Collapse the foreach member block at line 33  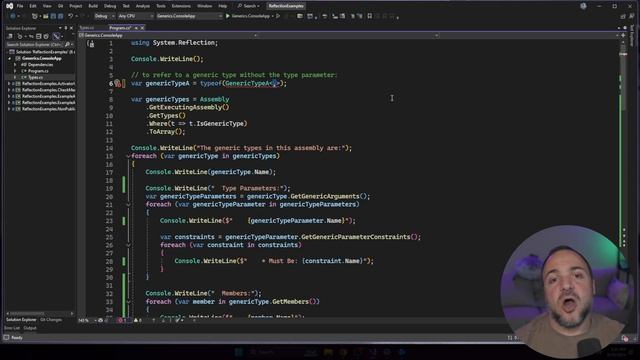[128, 302]
